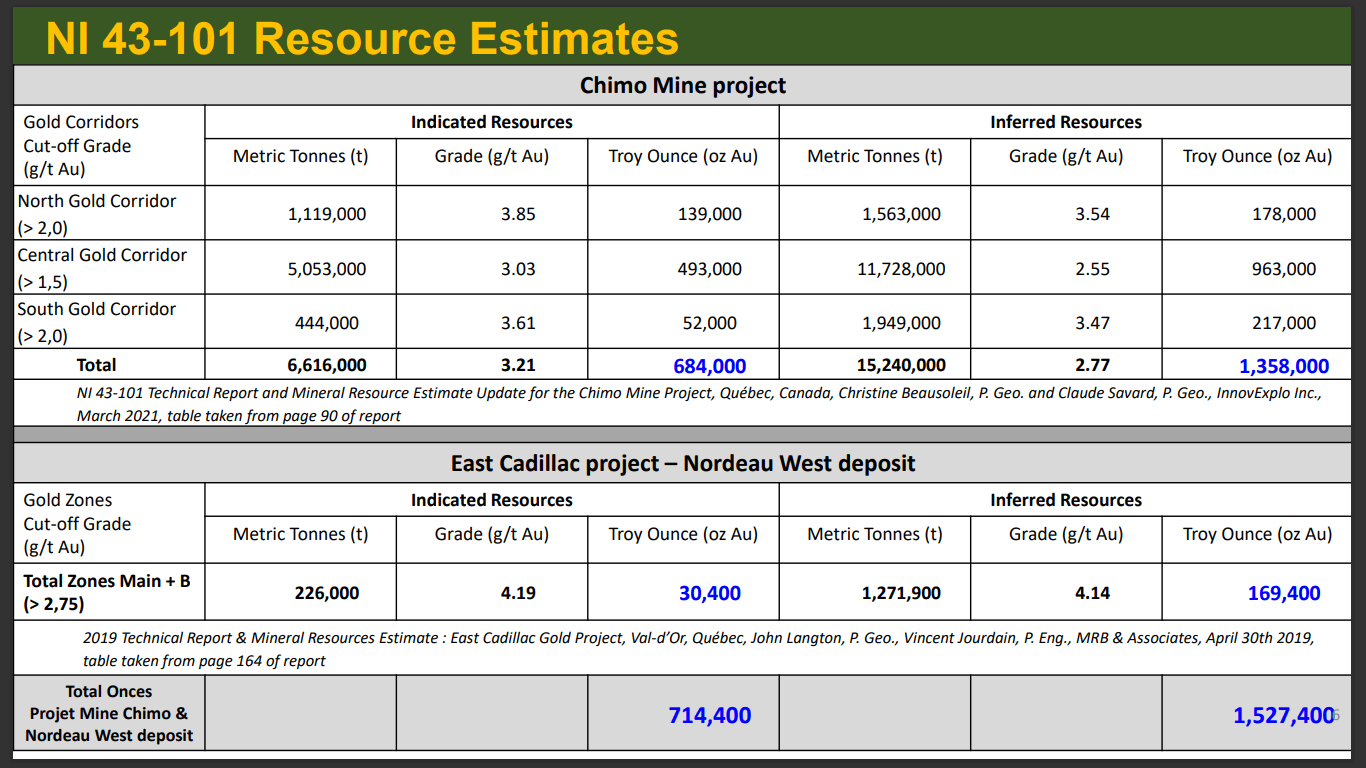Click the bold total '6,616,000'
Viewport: 1366px width, 768px height.
pyautogui.click(x=327, y=365)
